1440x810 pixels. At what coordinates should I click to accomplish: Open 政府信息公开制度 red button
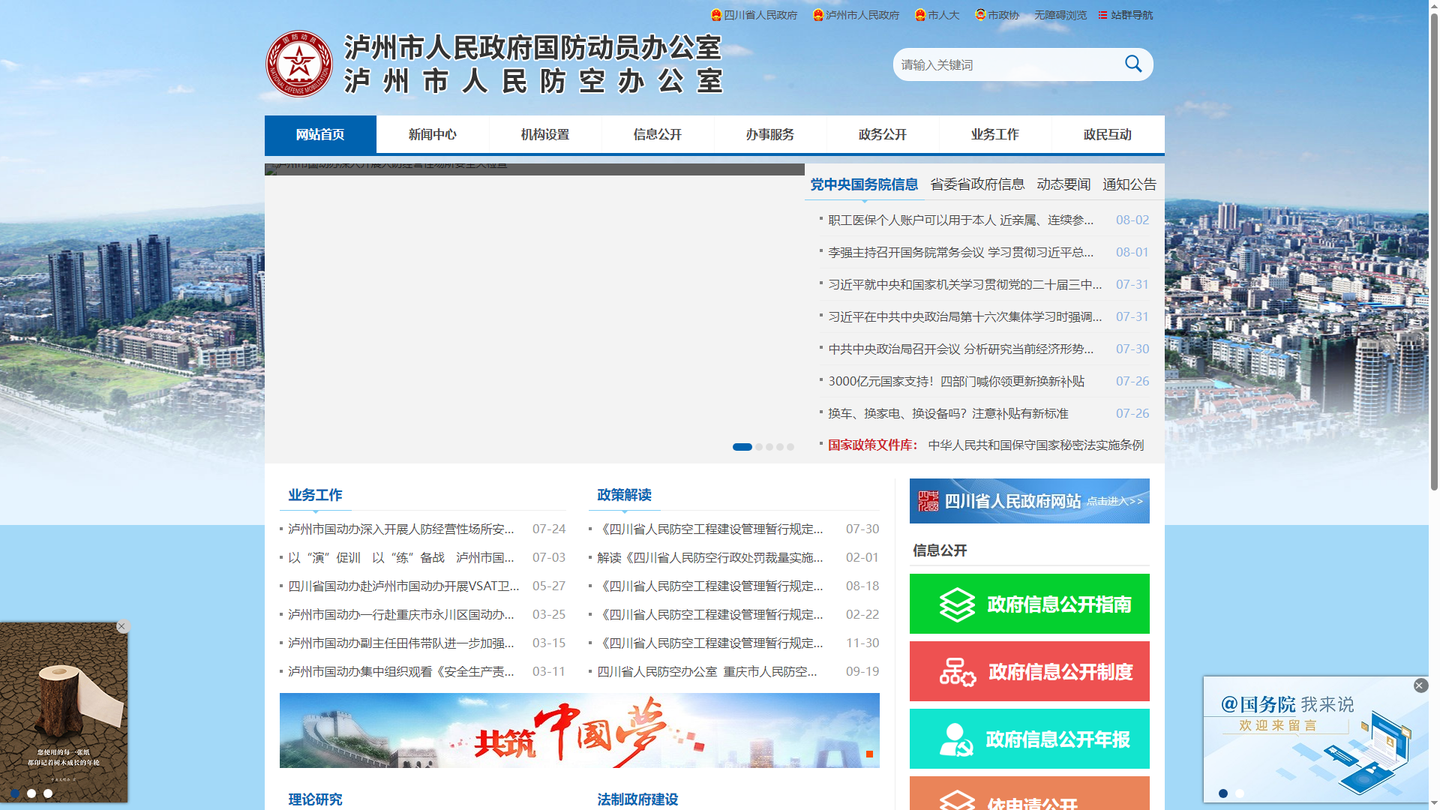[x=1029, y=671]
